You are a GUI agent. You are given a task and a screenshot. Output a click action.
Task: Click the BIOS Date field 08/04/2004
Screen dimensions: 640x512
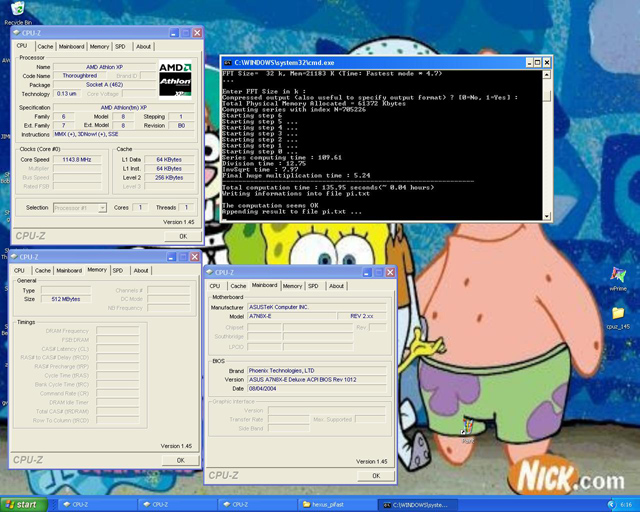click(316, 389)
